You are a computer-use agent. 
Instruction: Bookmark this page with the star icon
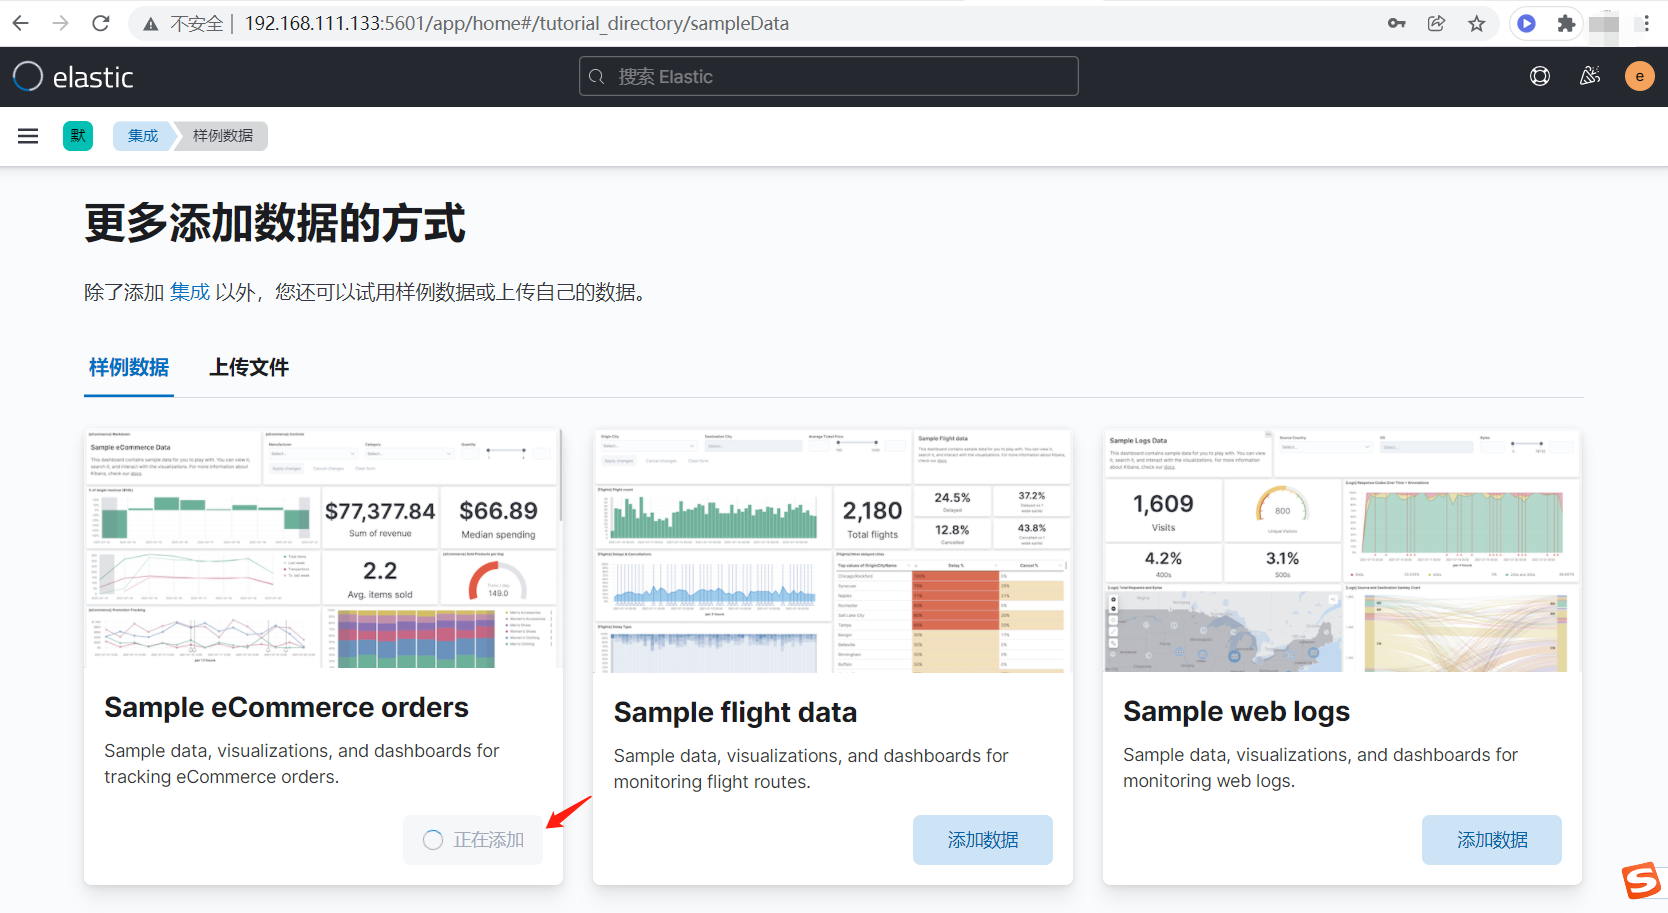(x=1477, y=23)
